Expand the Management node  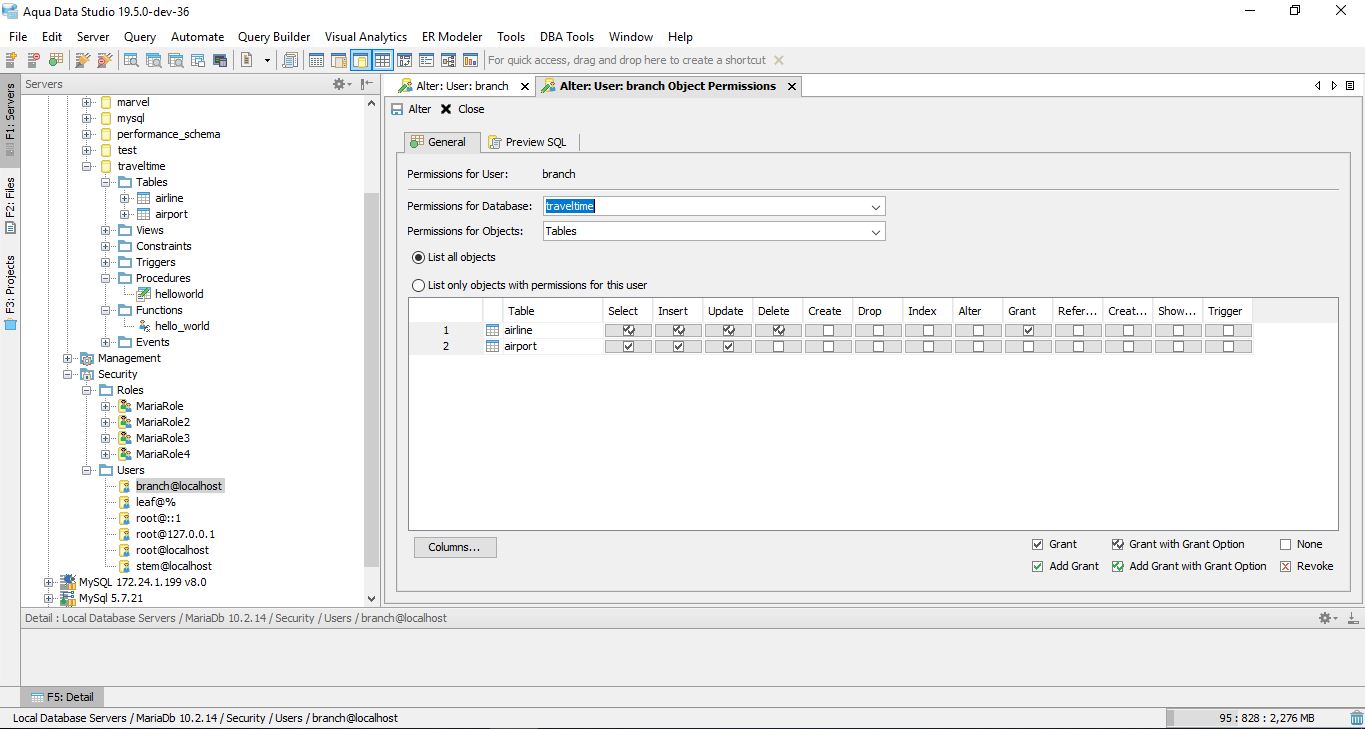click(x=68, y=358)
